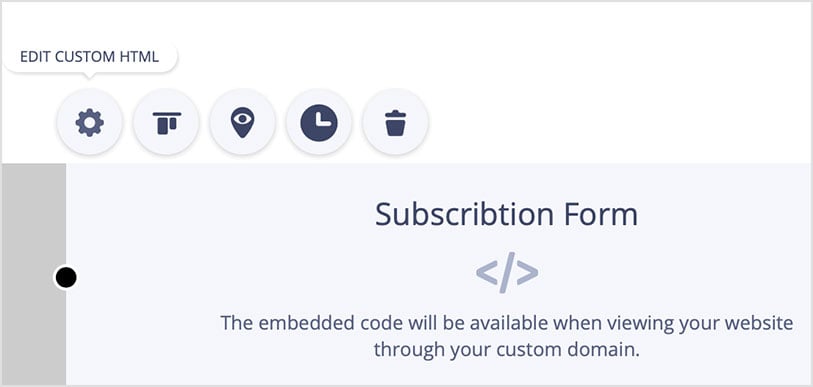Click the round button with the garbage bin
Screen dimensions: 813x387
tap(395, 122)
